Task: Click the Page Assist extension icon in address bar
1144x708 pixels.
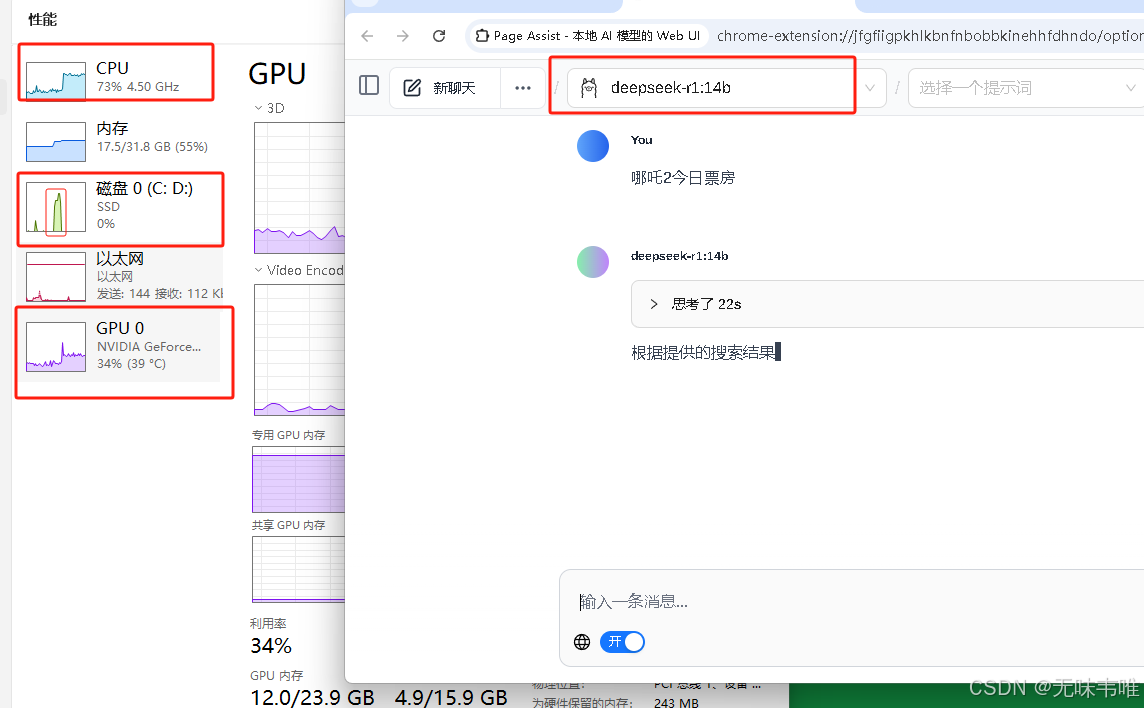Action: 482,36
